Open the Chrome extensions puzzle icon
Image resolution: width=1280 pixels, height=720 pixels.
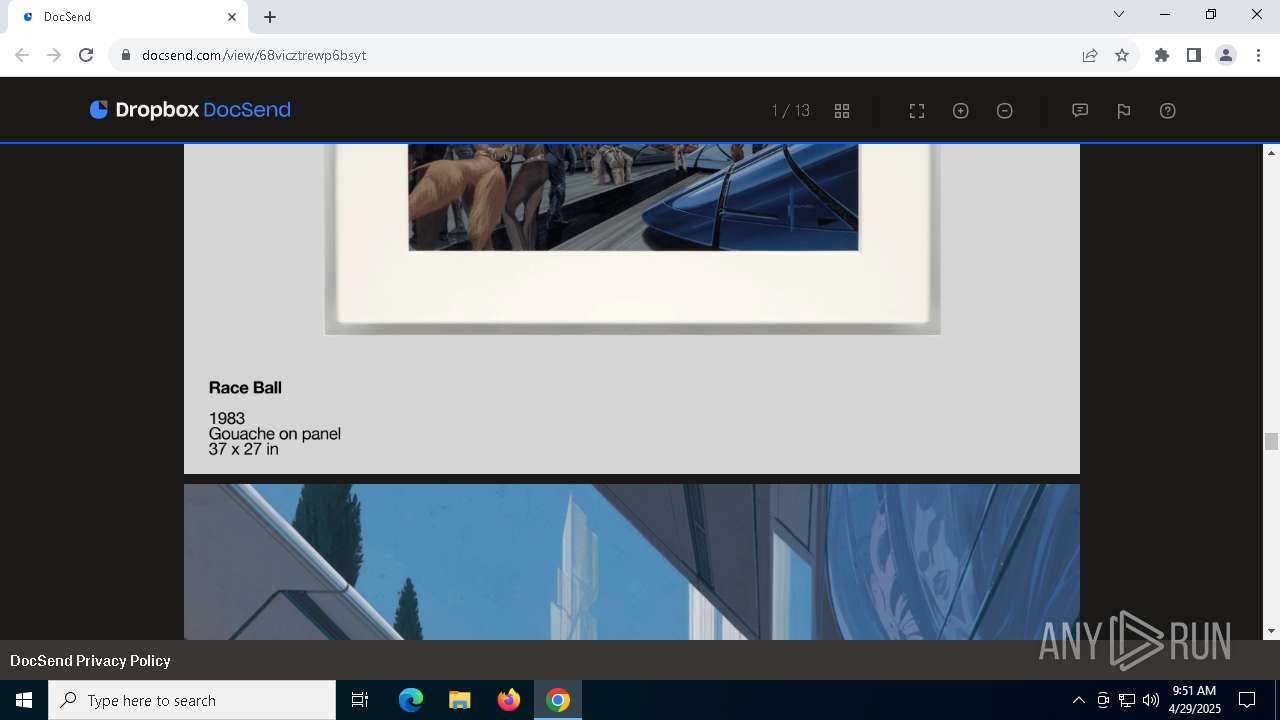1162,55
